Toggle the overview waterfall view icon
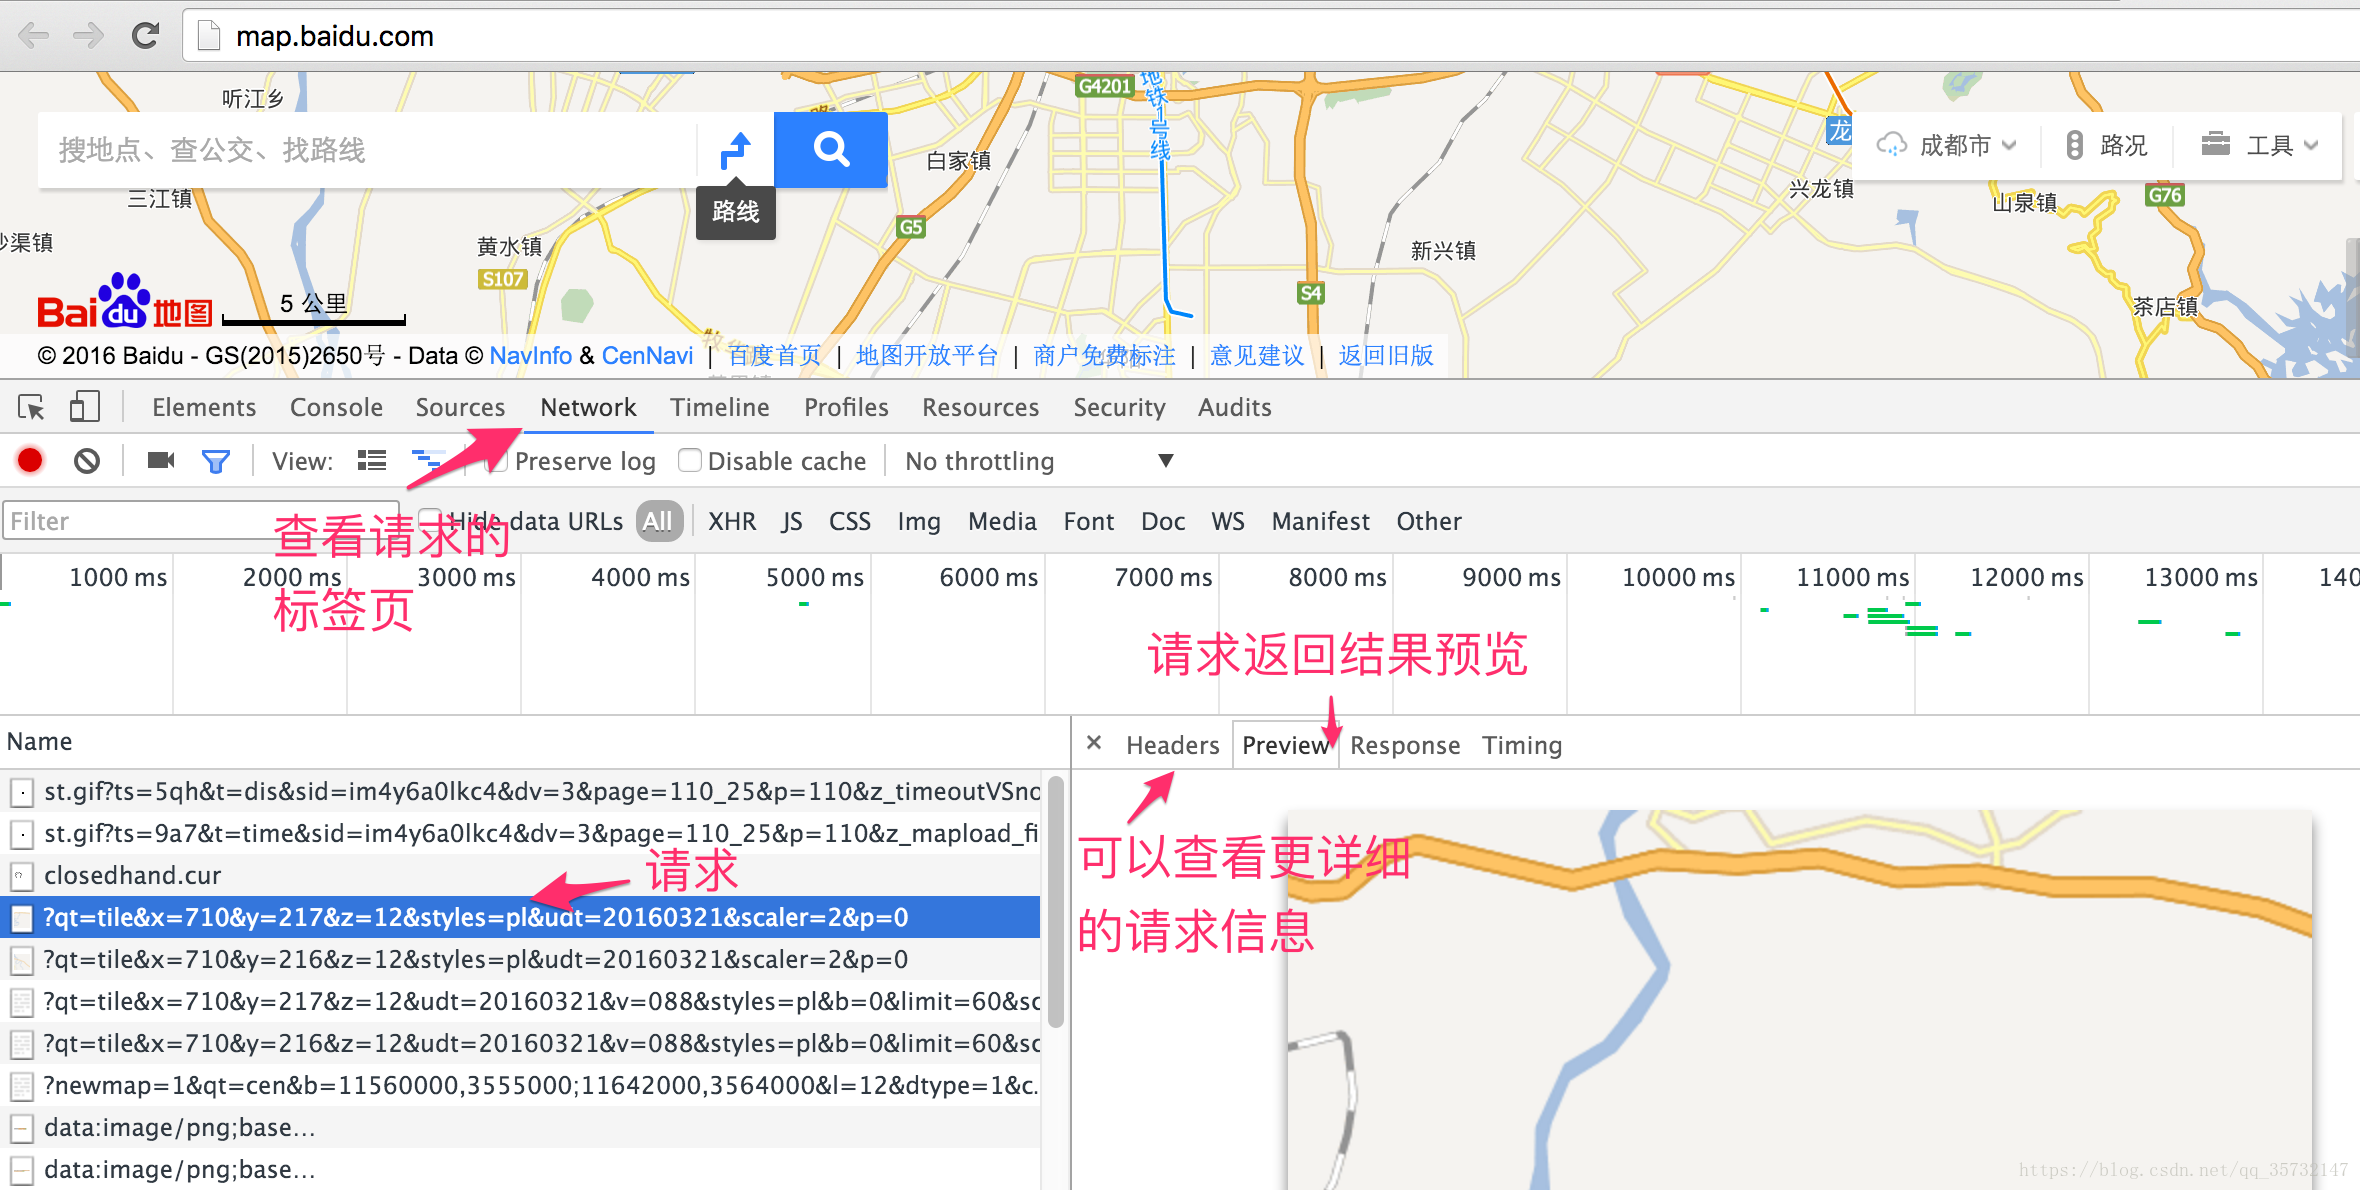The width and height of the screenshot is (2360, 1190). point(428,460)
